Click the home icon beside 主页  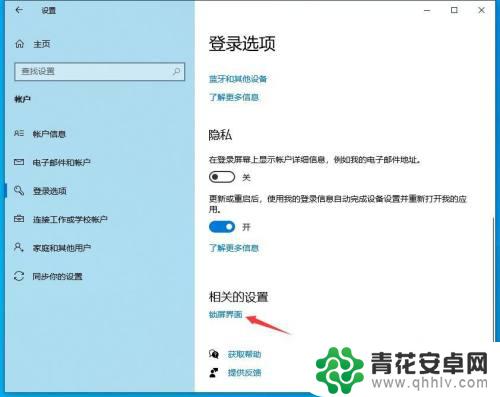point(20,44)
